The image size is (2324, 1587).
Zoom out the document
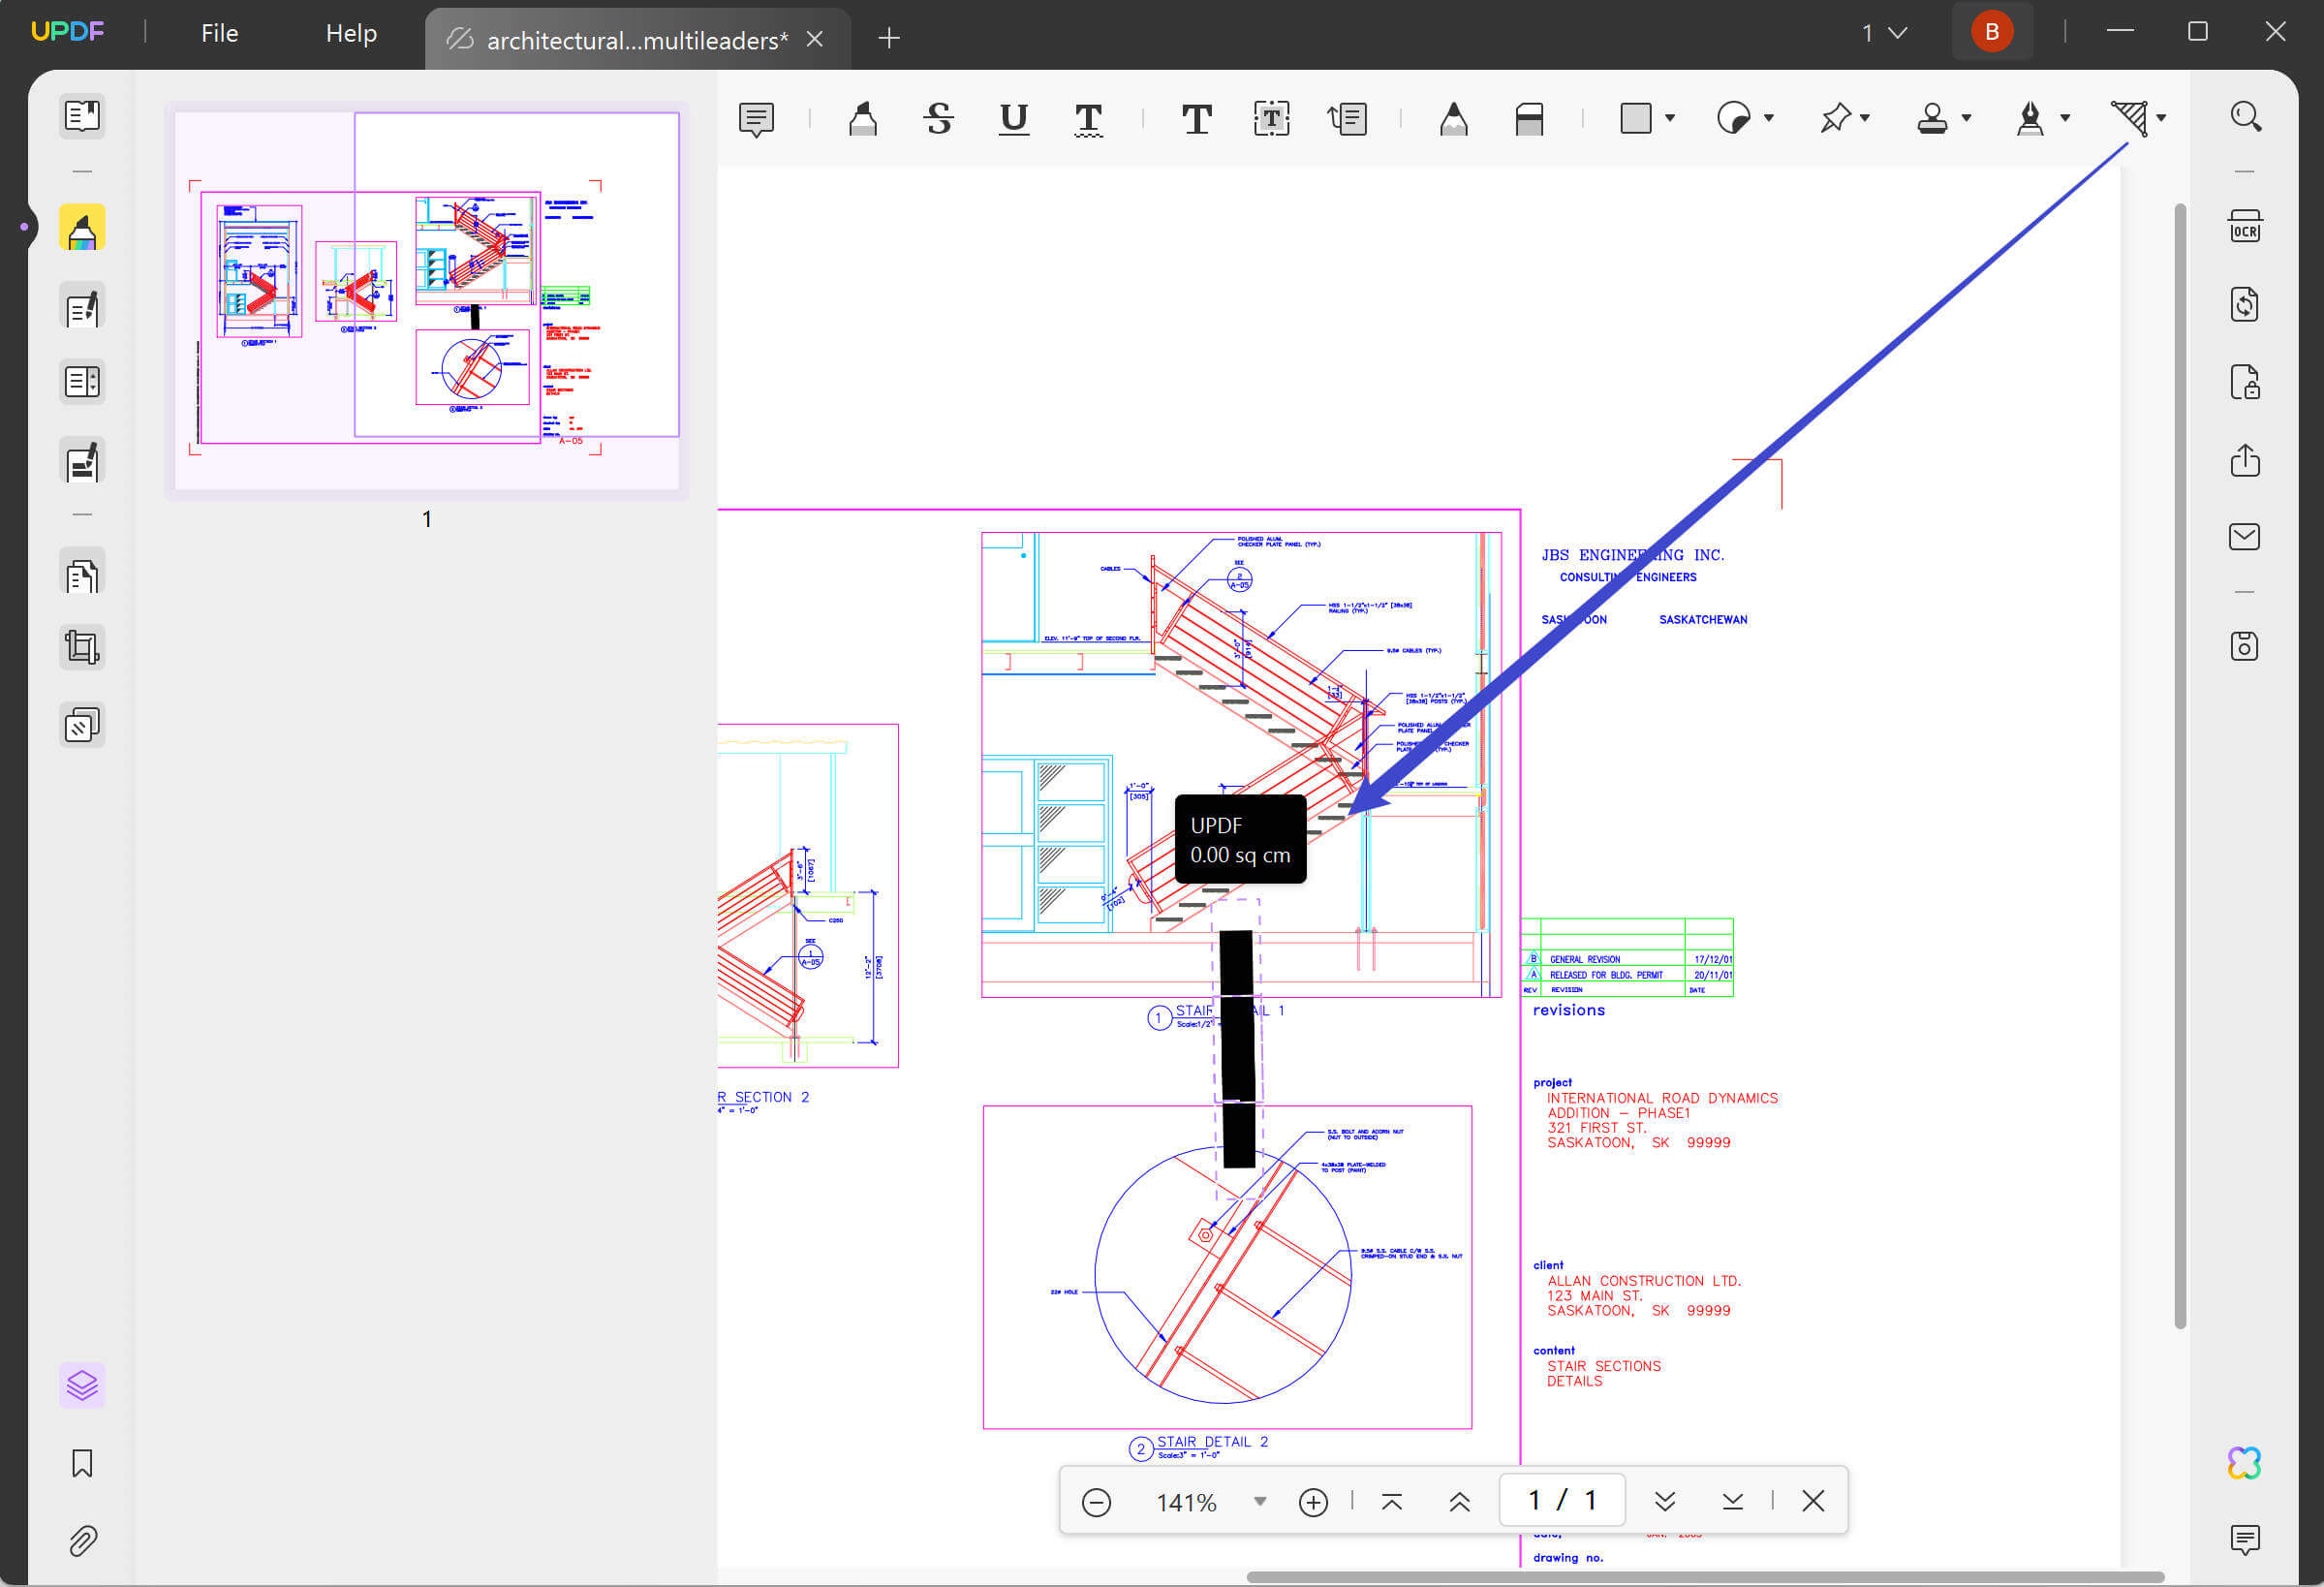tap(1096, 1502)
